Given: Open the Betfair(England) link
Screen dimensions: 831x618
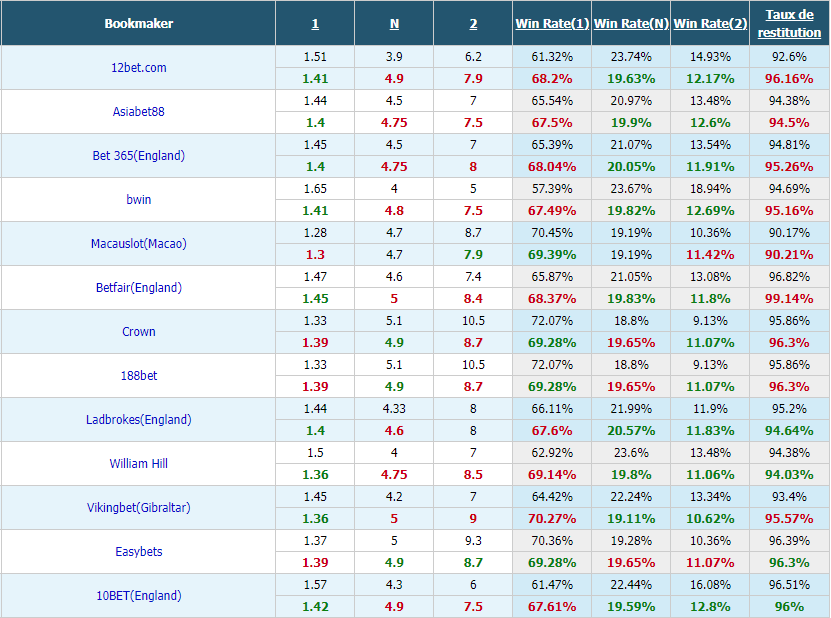Looking at the screenshot, I should pyautogui.click(x=138, y=288).
